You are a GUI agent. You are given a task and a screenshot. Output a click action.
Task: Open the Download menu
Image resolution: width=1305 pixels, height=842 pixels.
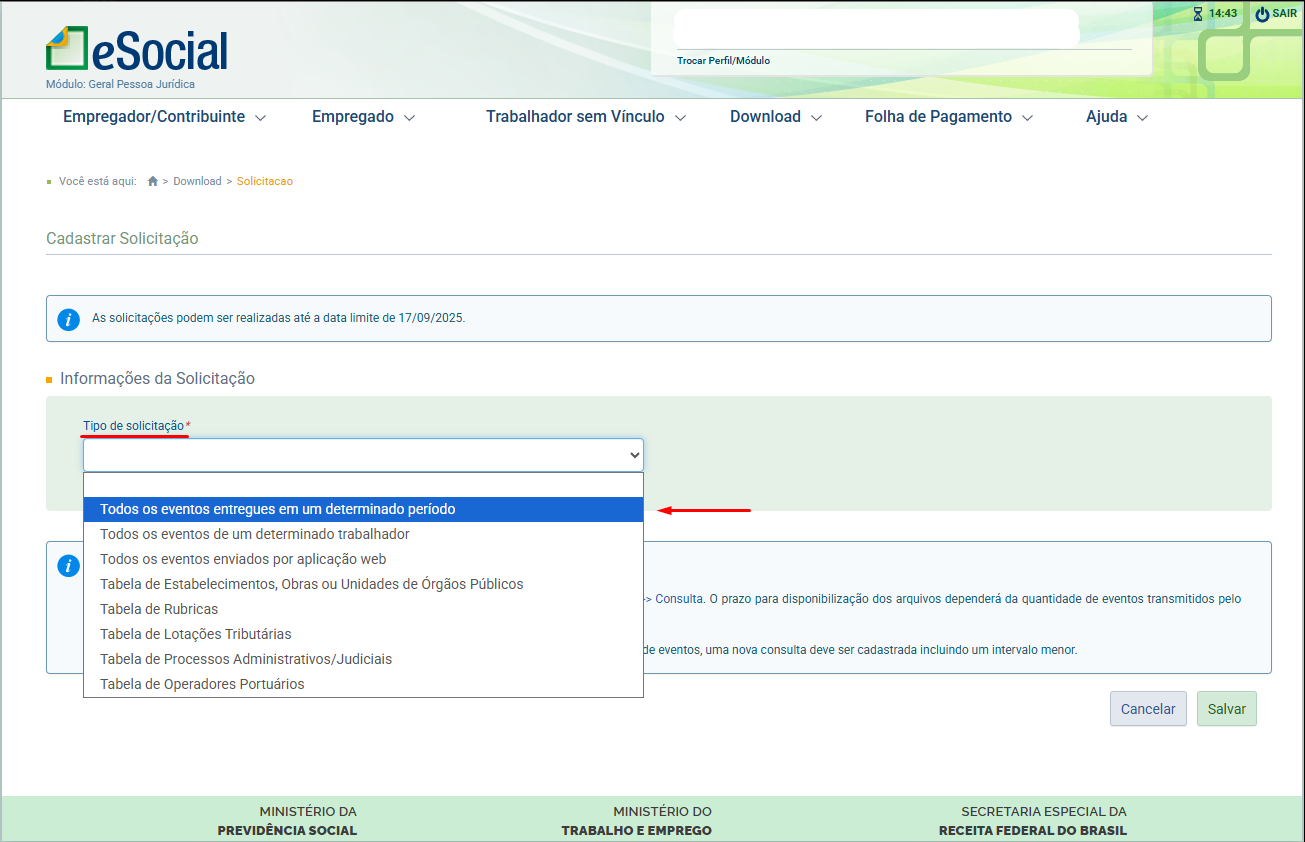click(x=776, y=117)
